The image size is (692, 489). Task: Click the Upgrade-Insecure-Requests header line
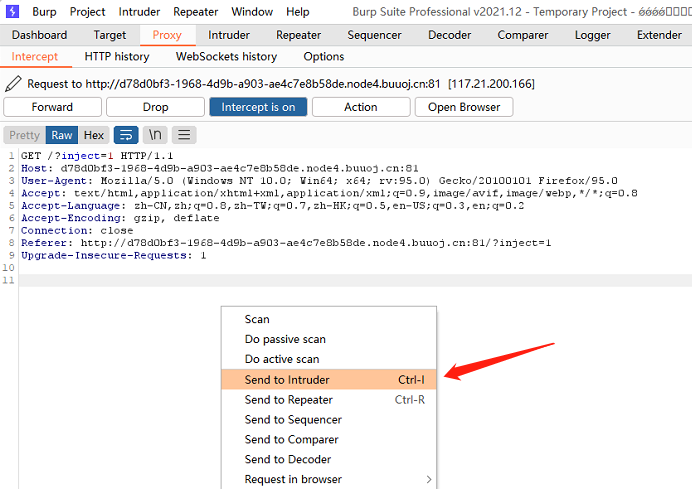pyautogui.click(x=113, y=255)
